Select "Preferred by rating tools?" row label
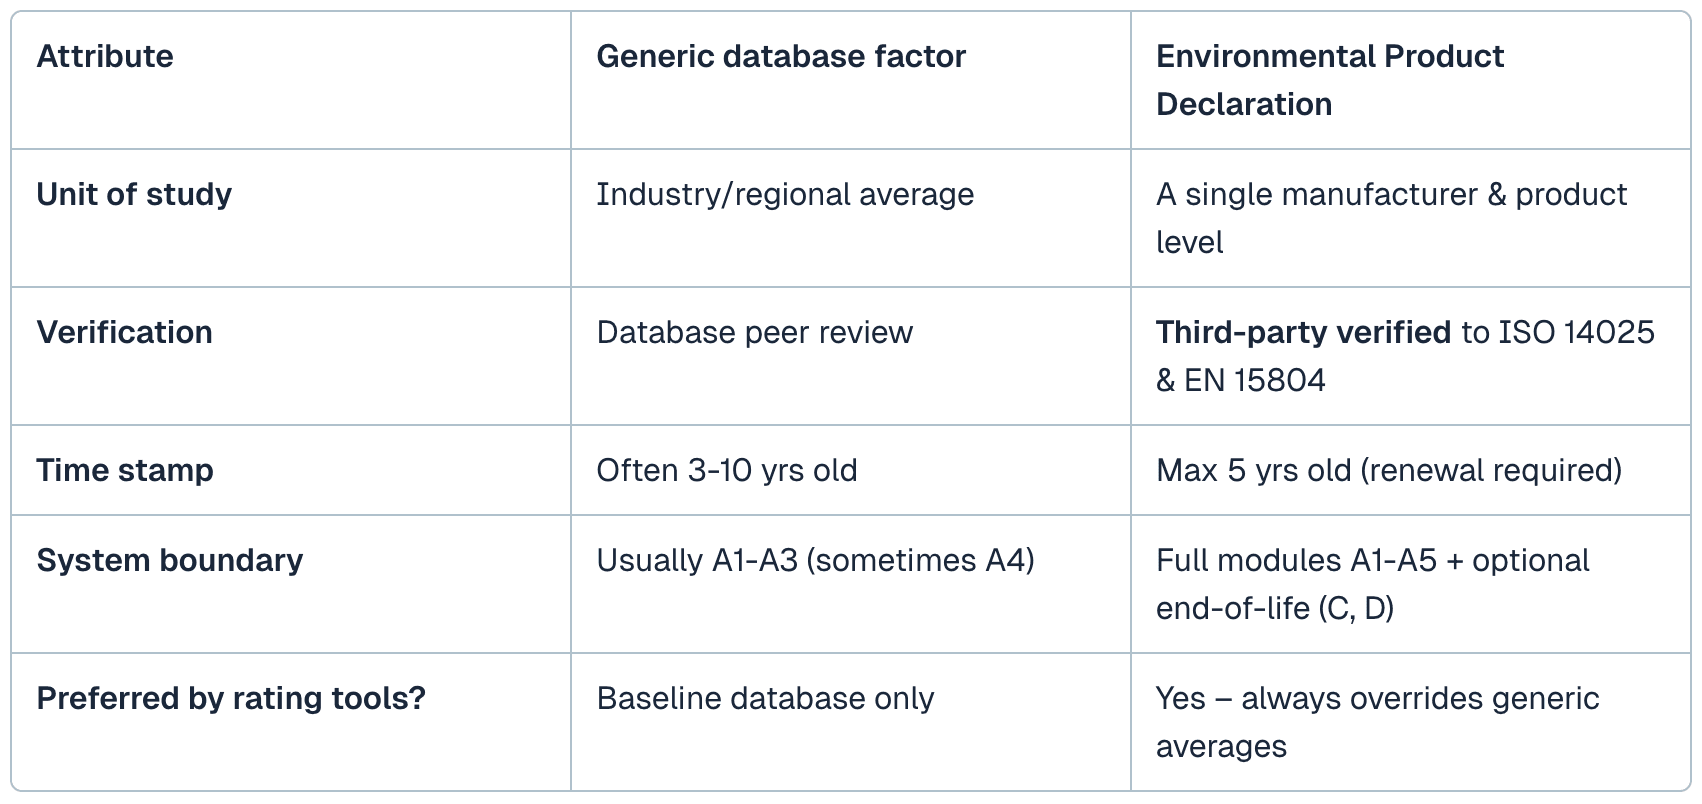This screenshot has width=1702, height=804. 231,699
